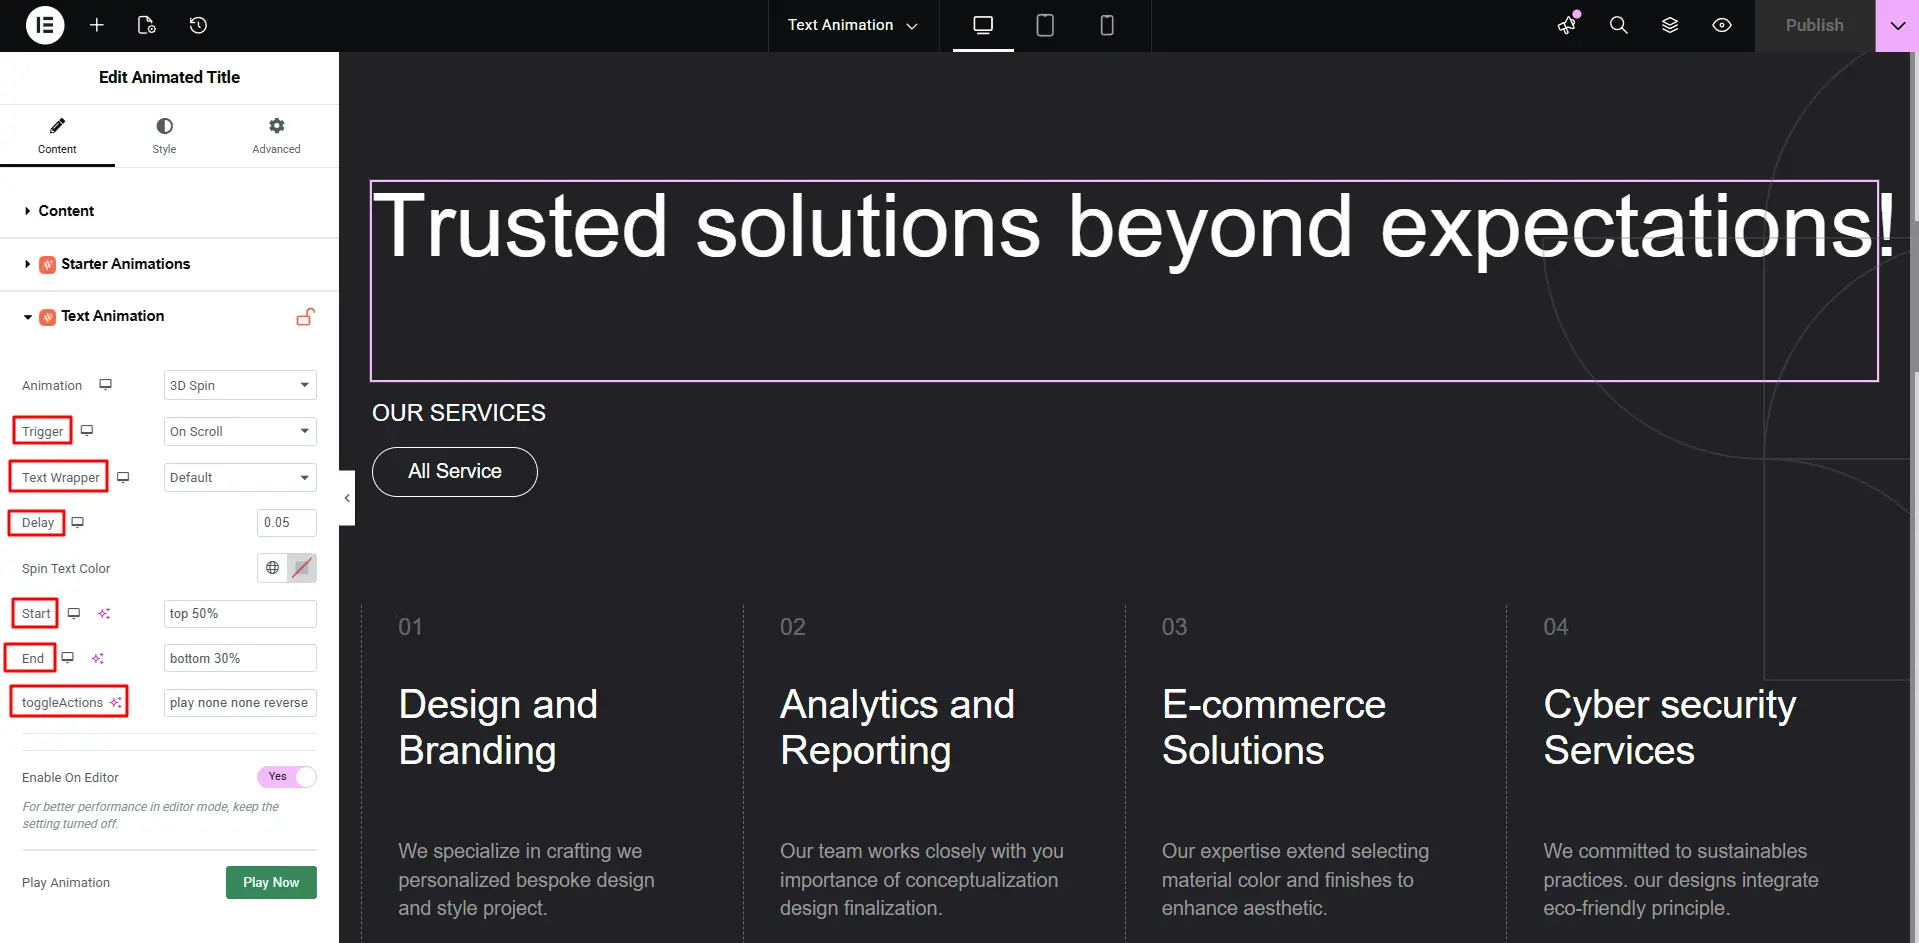The height and width of the screenshot is (943, 1919).
Task: Click the All Service button
Action: pos(455,471)
